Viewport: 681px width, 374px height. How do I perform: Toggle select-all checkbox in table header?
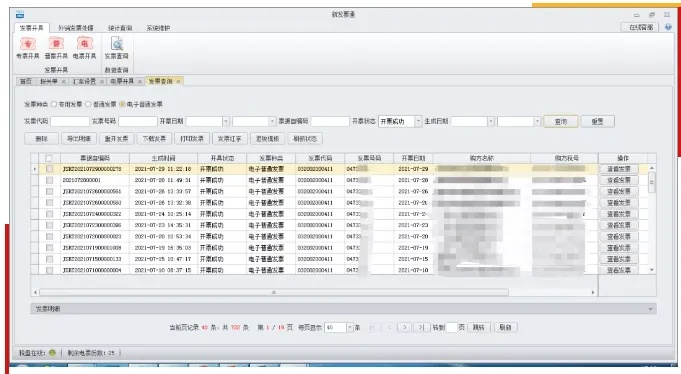[x=49, y=158]
